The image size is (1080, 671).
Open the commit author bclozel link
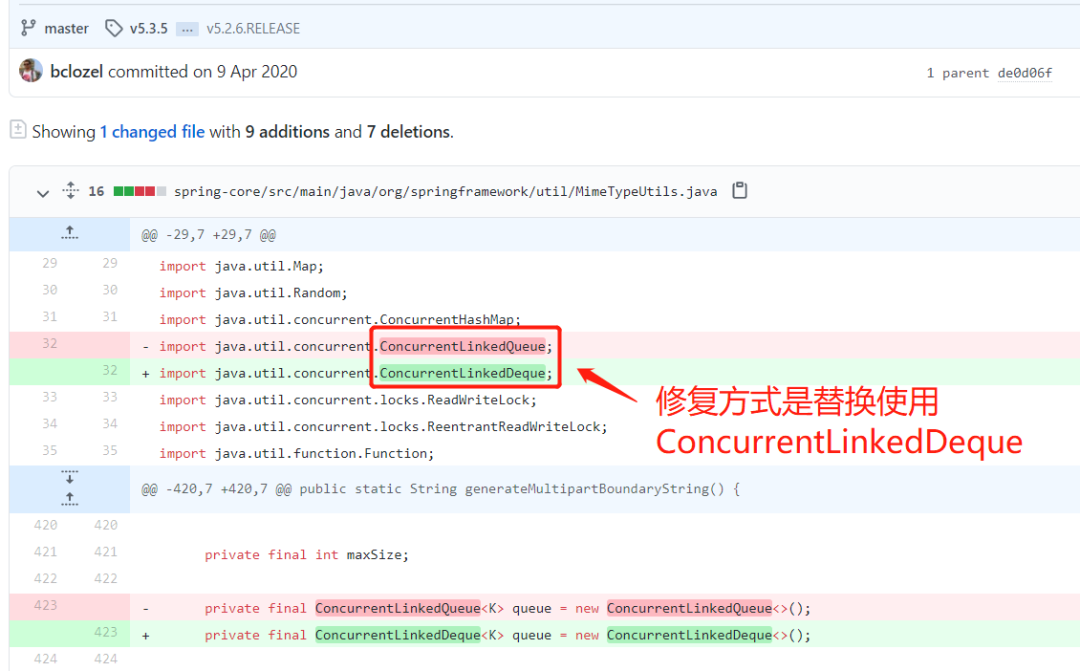click(x=79, y=71)
